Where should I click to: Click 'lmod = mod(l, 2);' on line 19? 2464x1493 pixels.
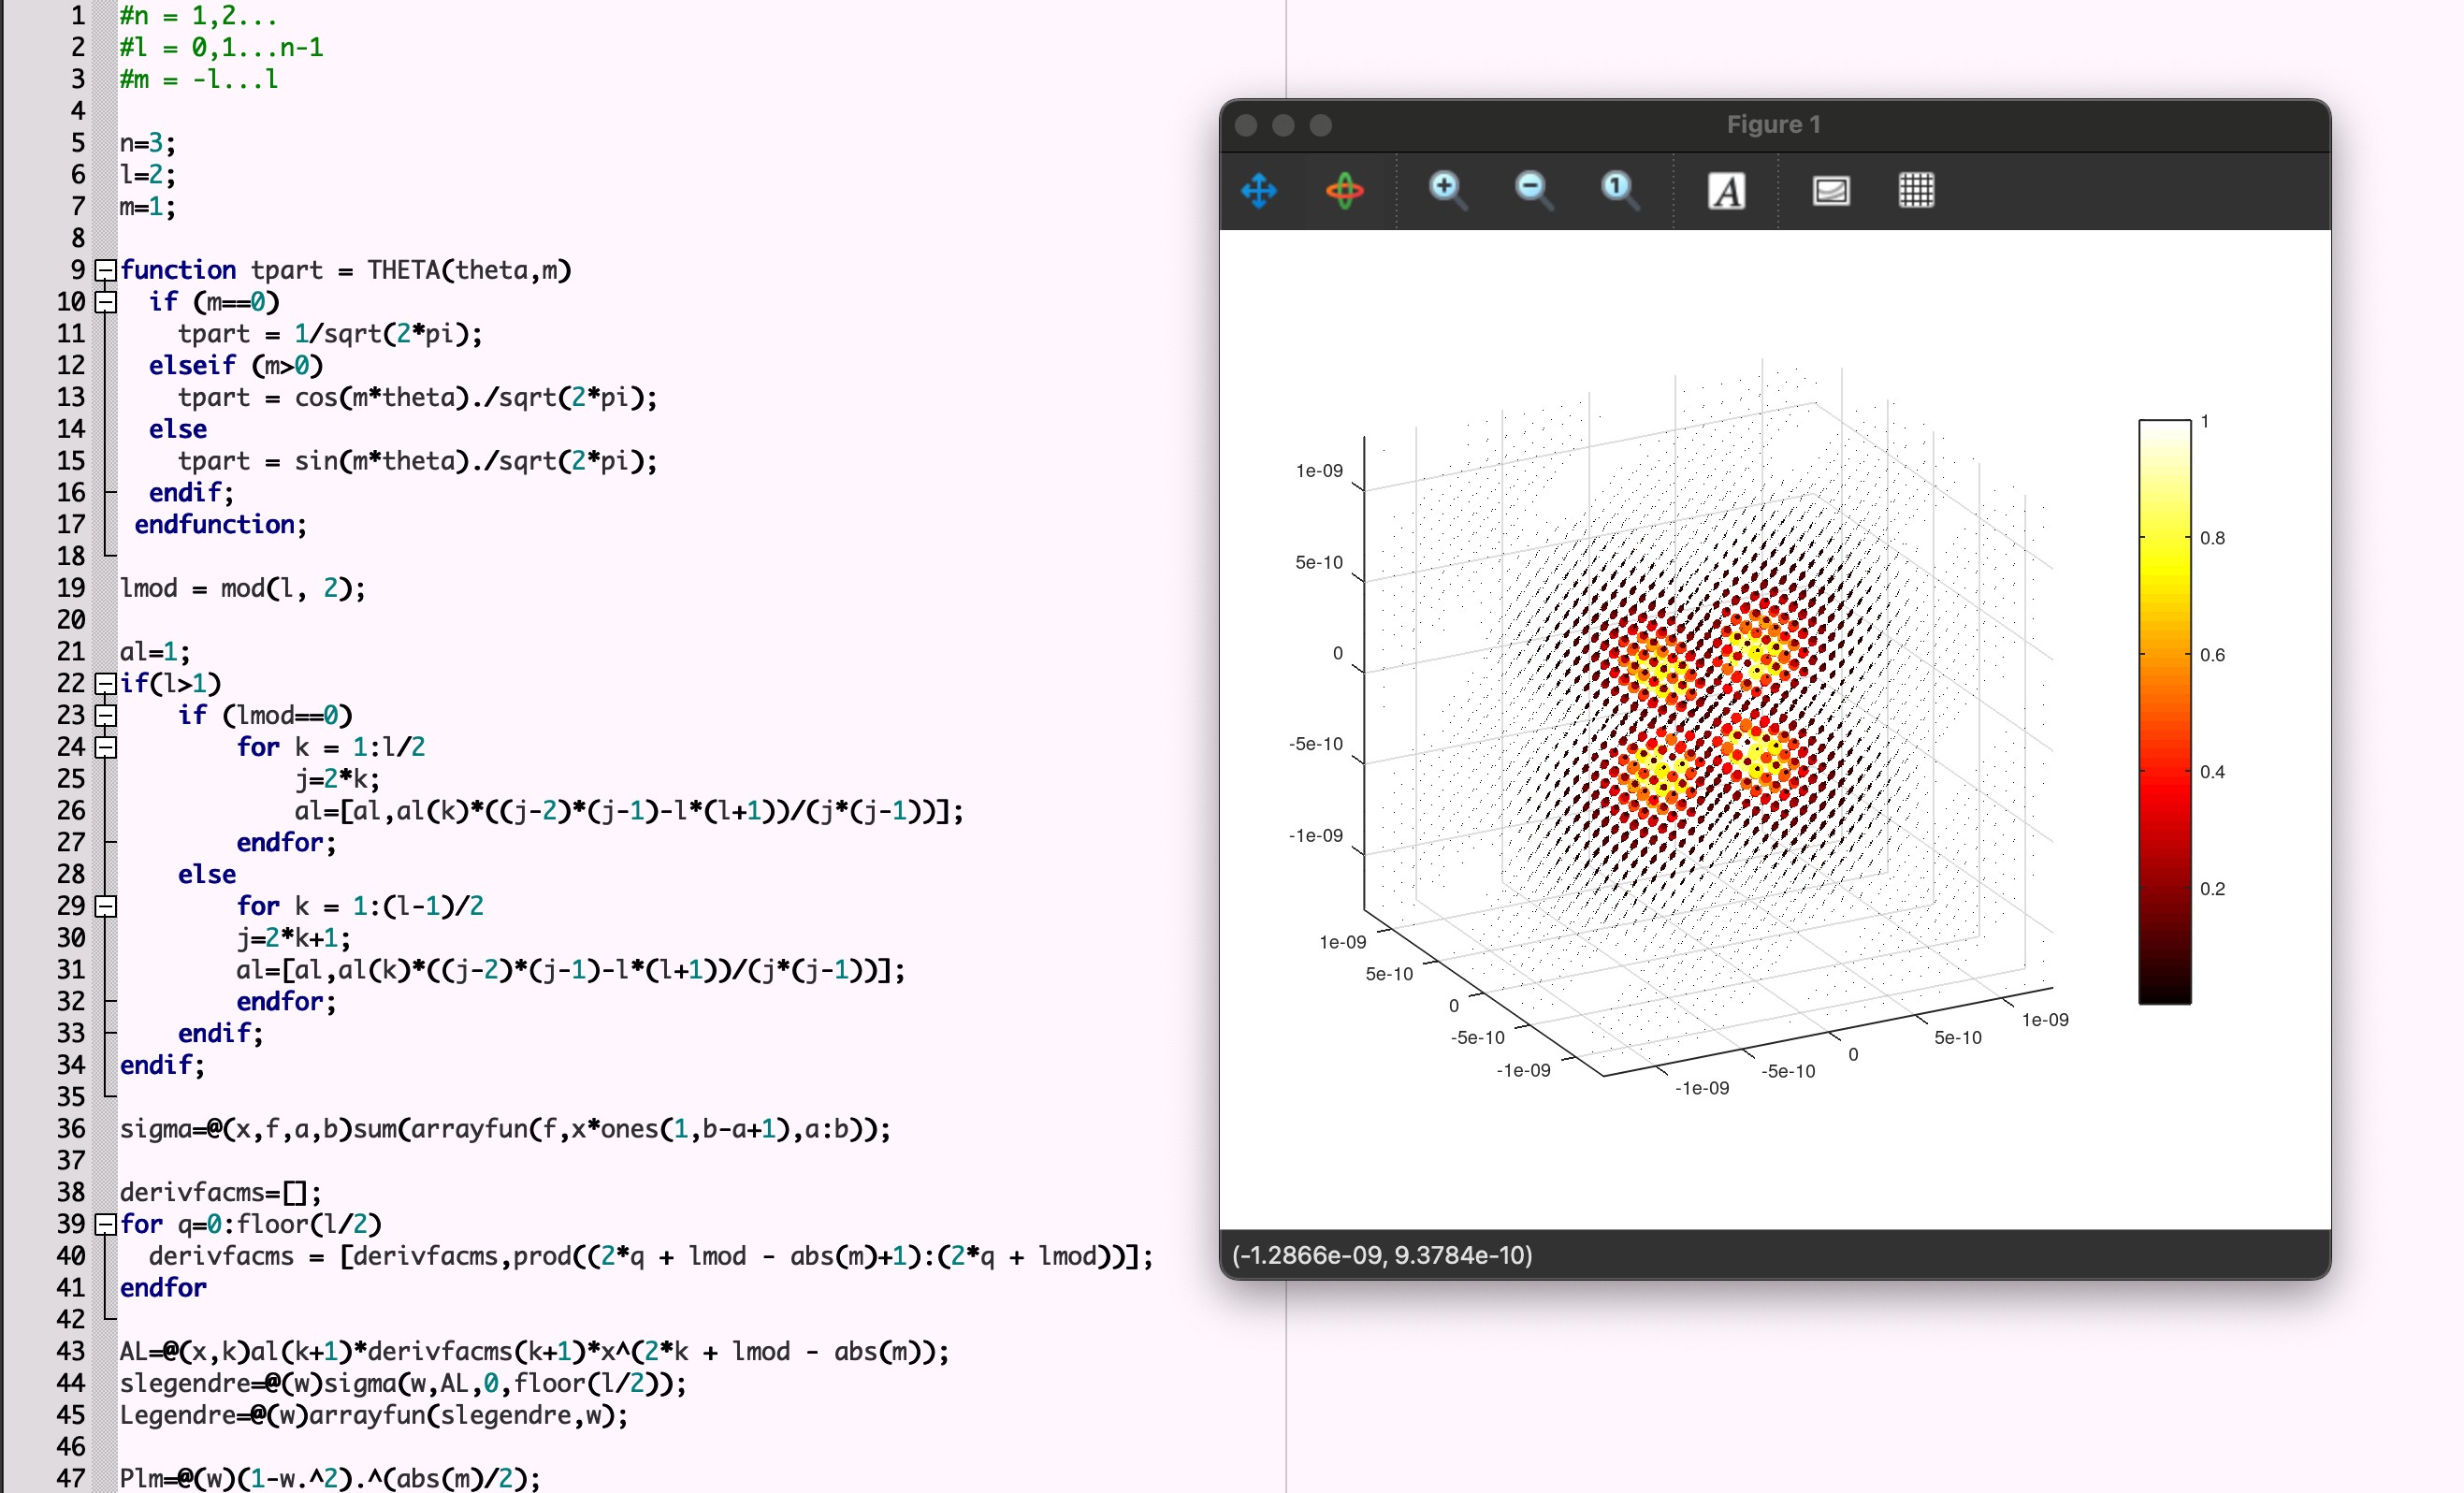pyautogui.click(x=243, y=588)
